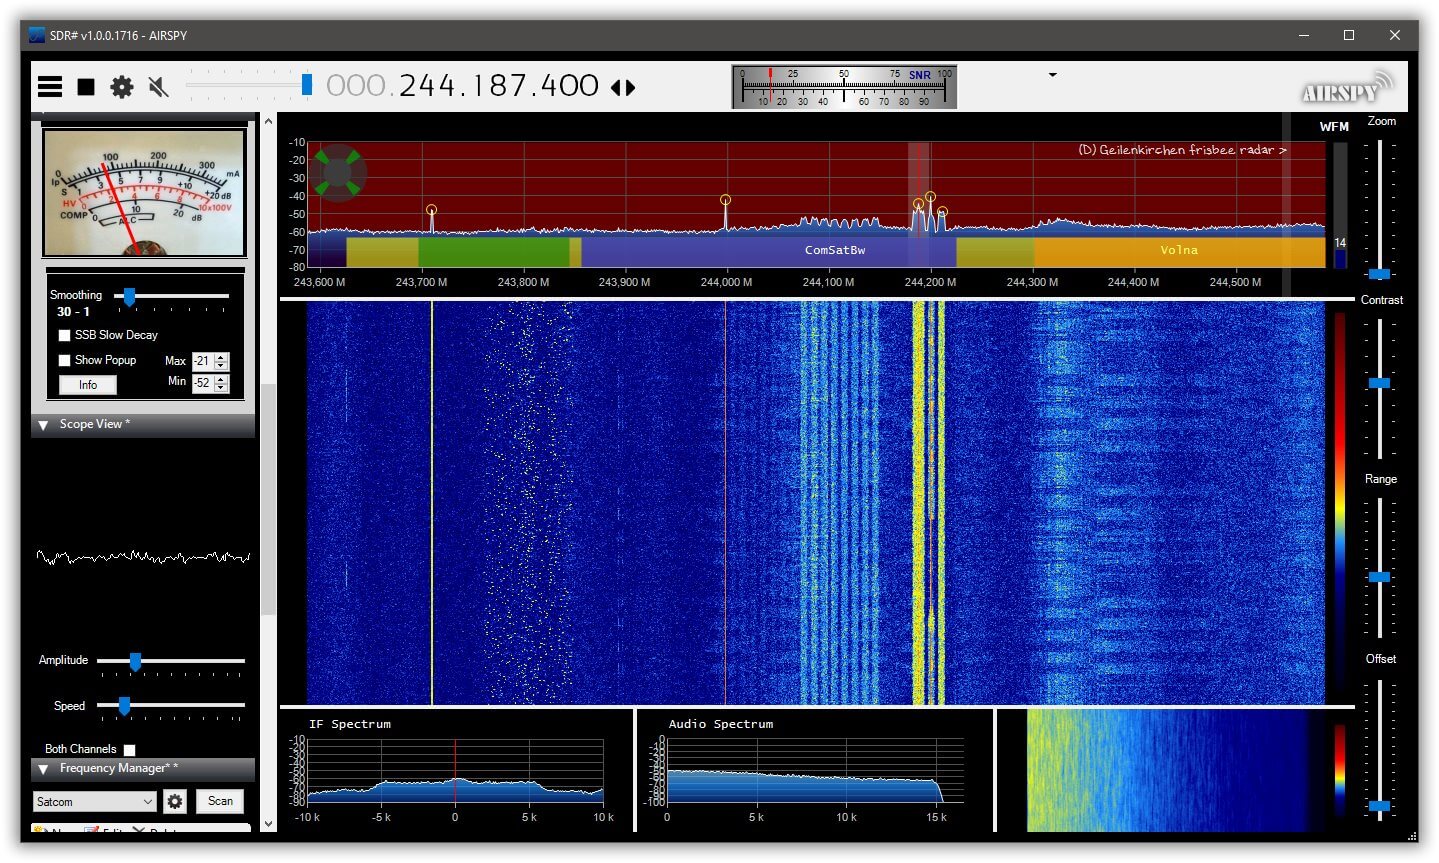Image resolution: width=1439 pixels, height=863 pixels.
Task: Open the configure source settings gear
Action: [x=121, y=87]
